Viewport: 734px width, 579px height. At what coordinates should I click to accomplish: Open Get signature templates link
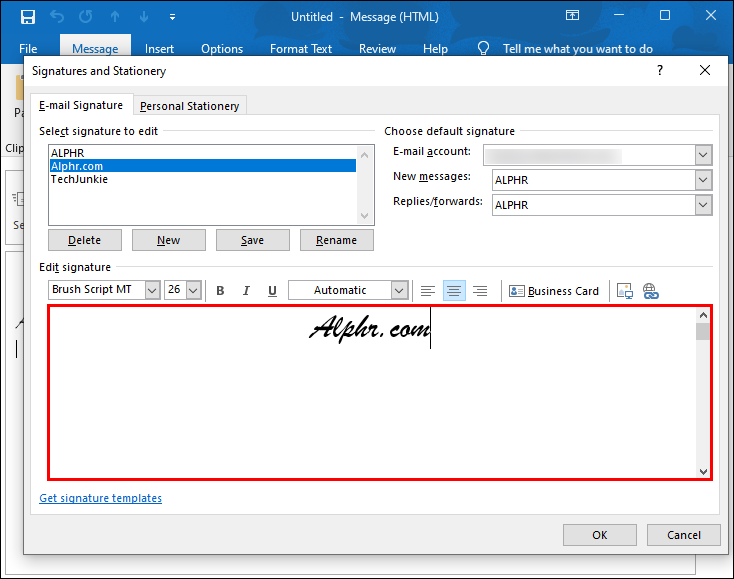coord(101,498)
